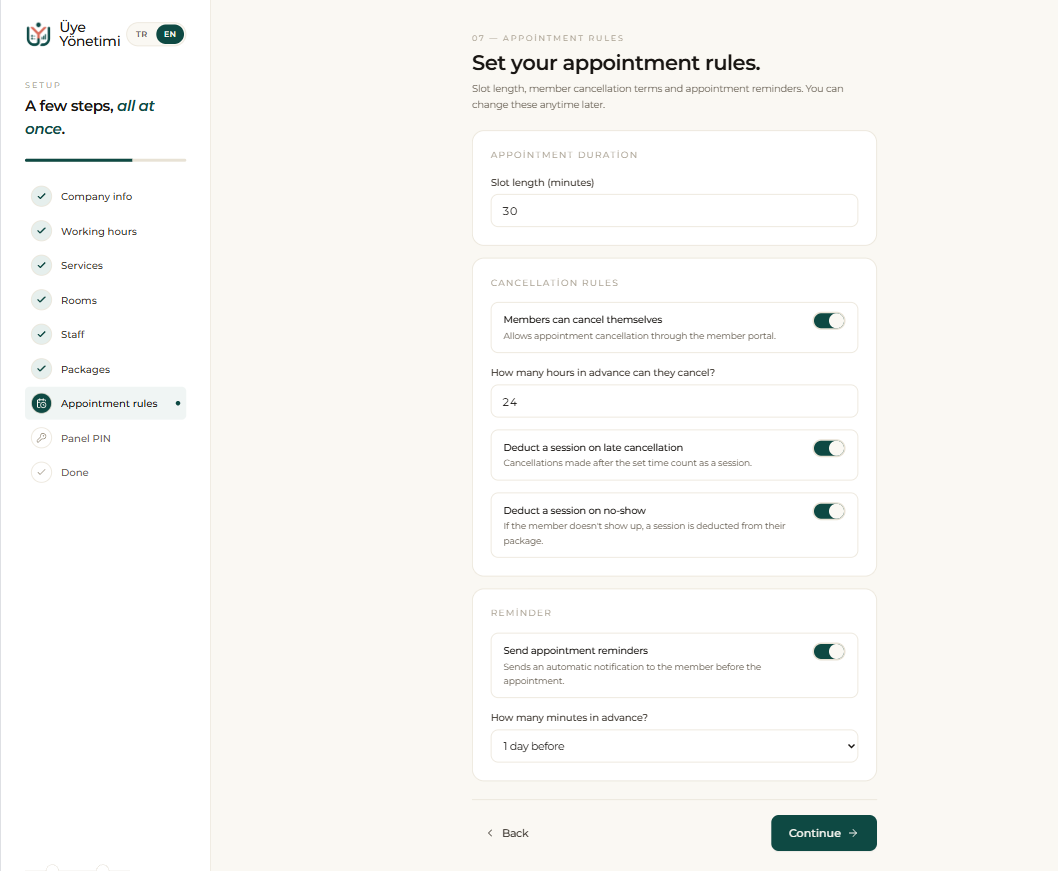Click the Appointment rules calendar icon
This screenshot has width=1058, height=871.
point(41,403)
